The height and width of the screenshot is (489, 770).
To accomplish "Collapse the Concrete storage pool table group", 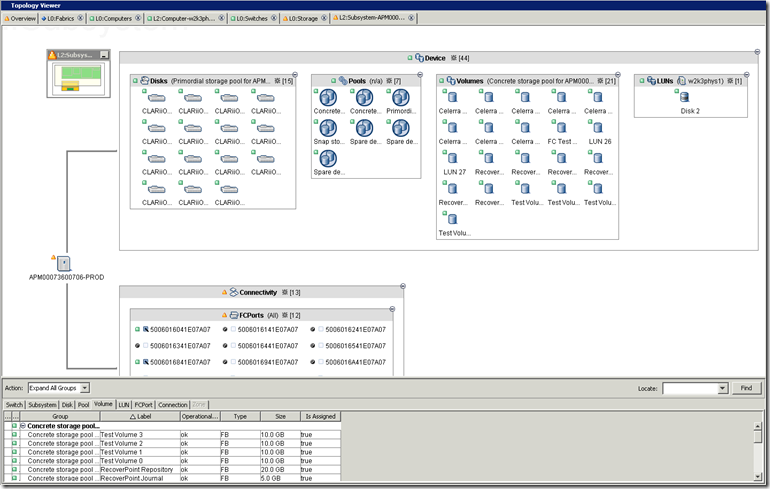I will point(23,426).
